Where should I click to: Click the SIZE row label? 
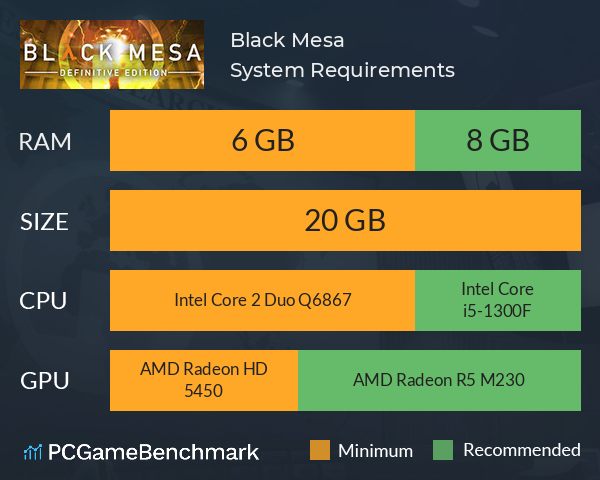[44, 222]
